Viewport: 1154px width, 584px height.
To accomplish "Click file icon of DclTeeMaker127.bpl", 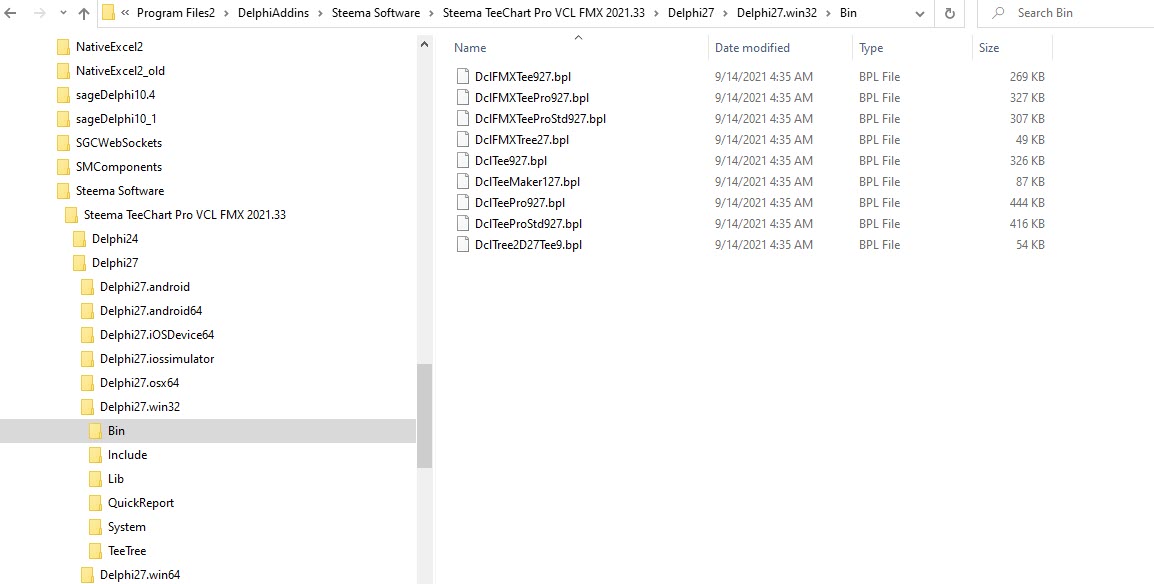I will point(463,182).
